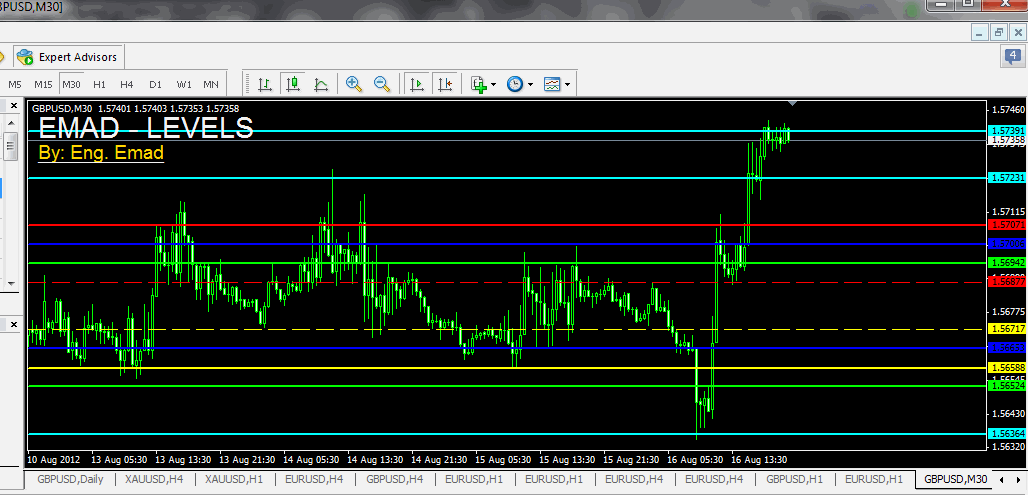Expand the indicators list dropdown arrow
1028x495 pixels.
click(494, 84)
